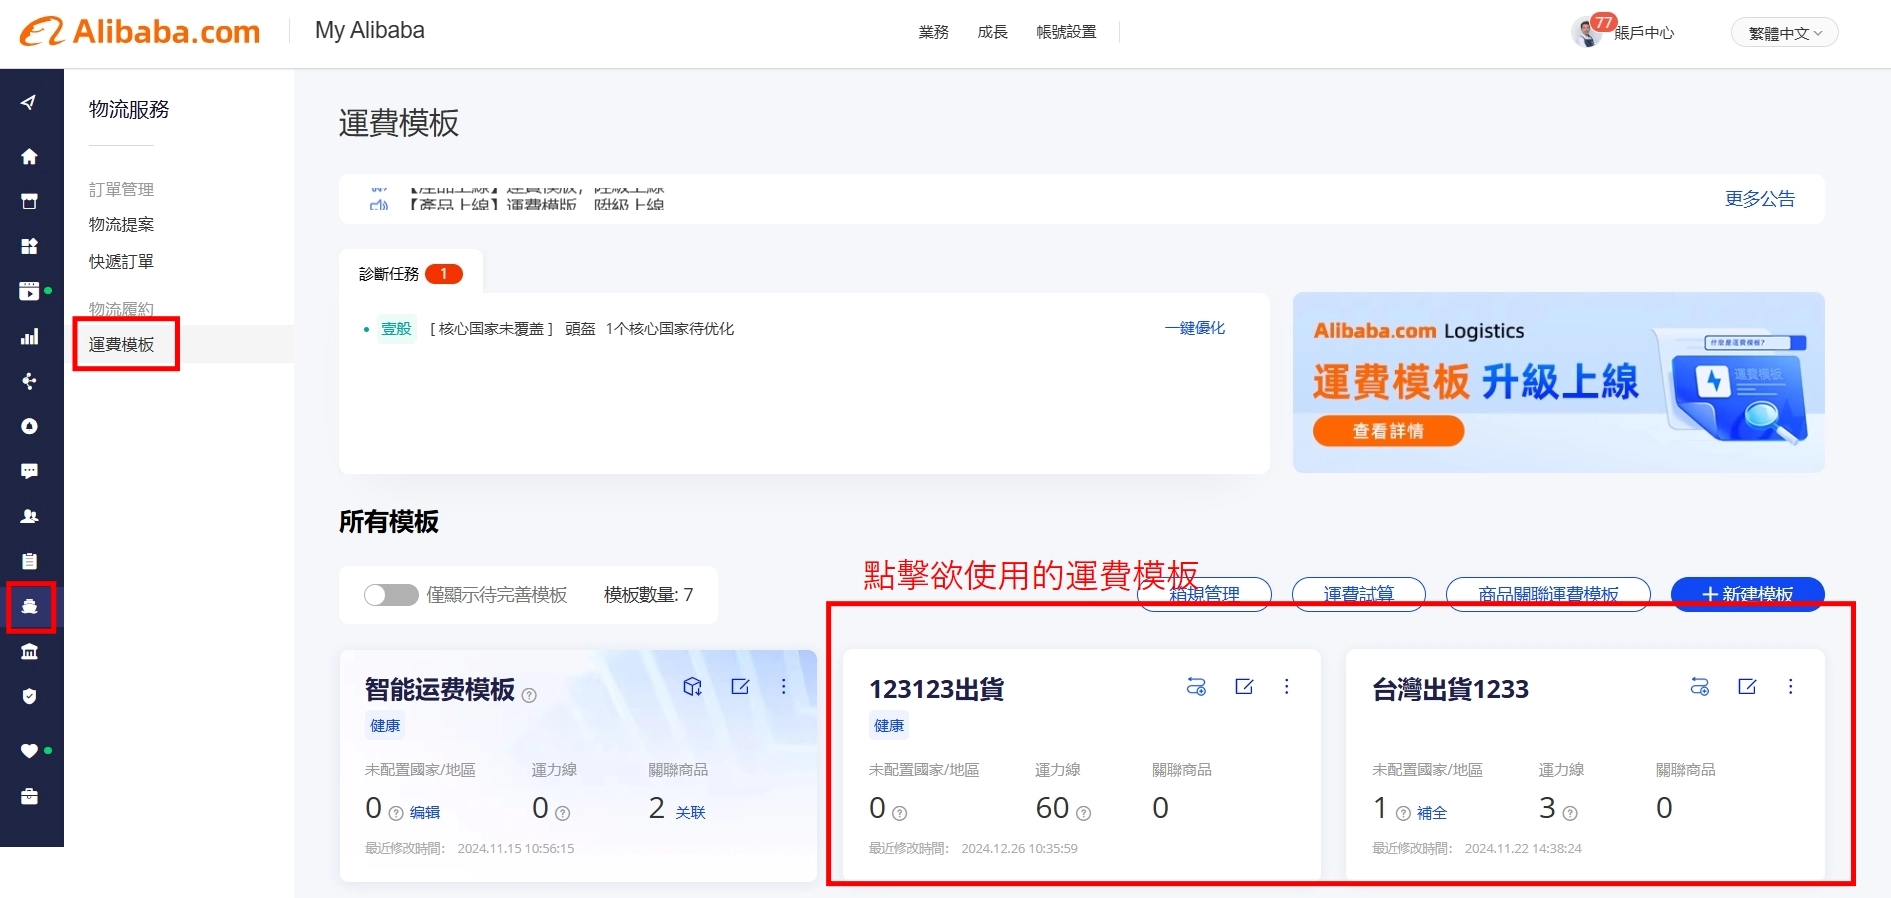Open the chat message sidebar icon

[29, 471]
